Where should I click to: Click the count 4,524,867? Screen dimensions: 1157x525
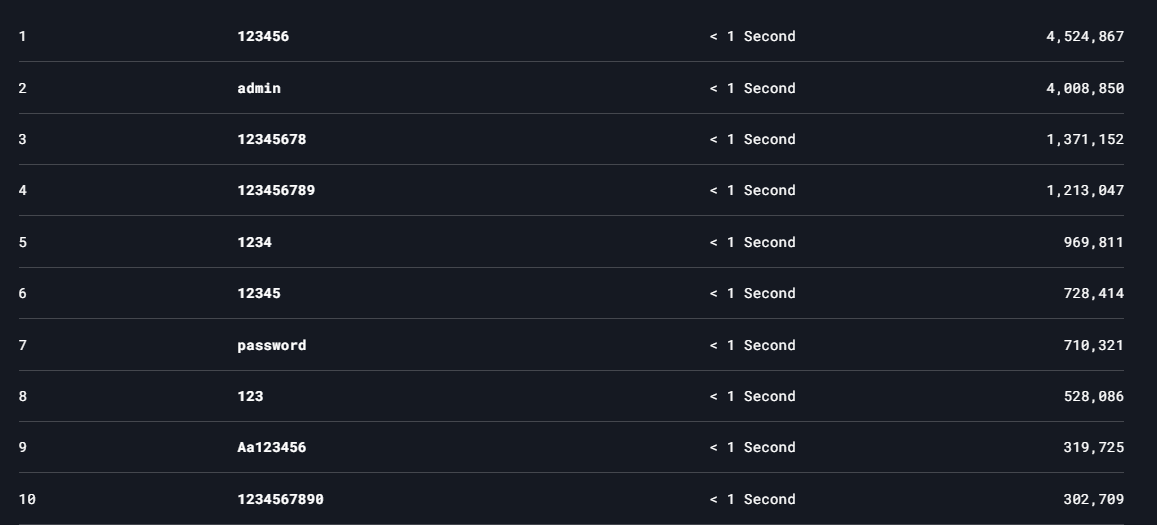click(x=1085, y=37)
